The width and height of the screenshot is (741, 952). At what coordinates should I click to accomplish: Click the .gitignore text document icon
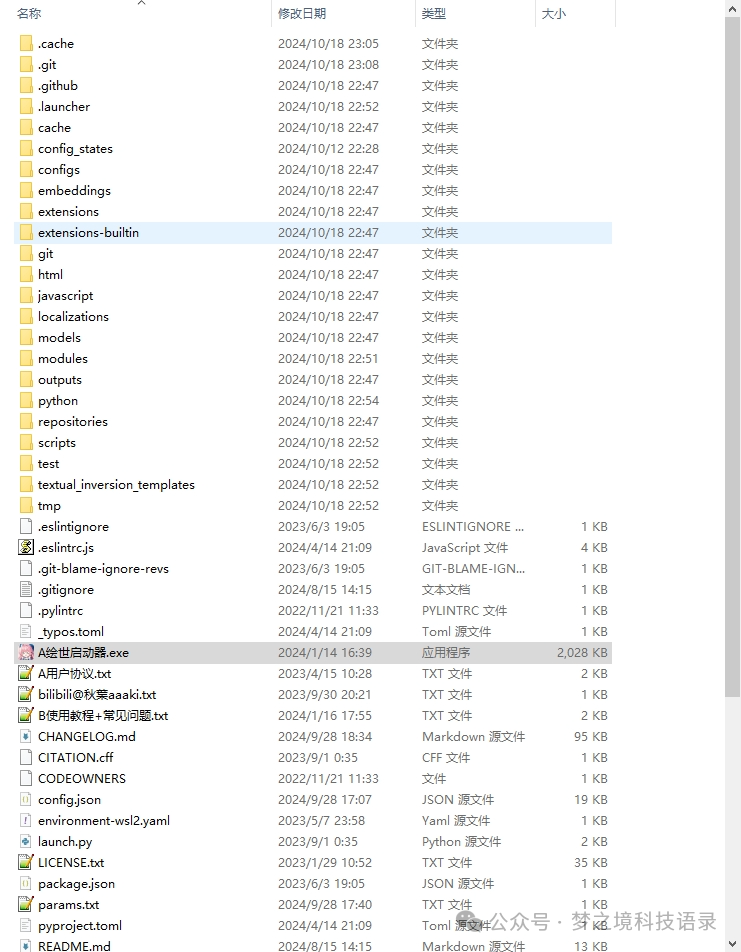pos(26,590)
